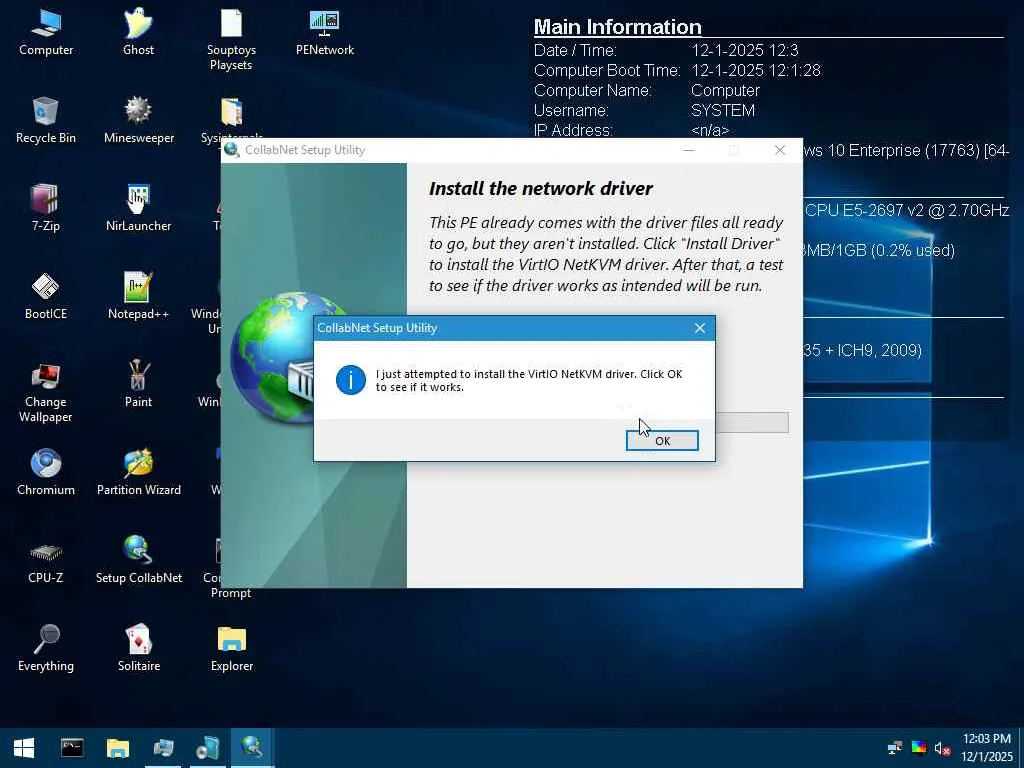
Task: Click the Install the network driver heading
Action: [541, 189]
